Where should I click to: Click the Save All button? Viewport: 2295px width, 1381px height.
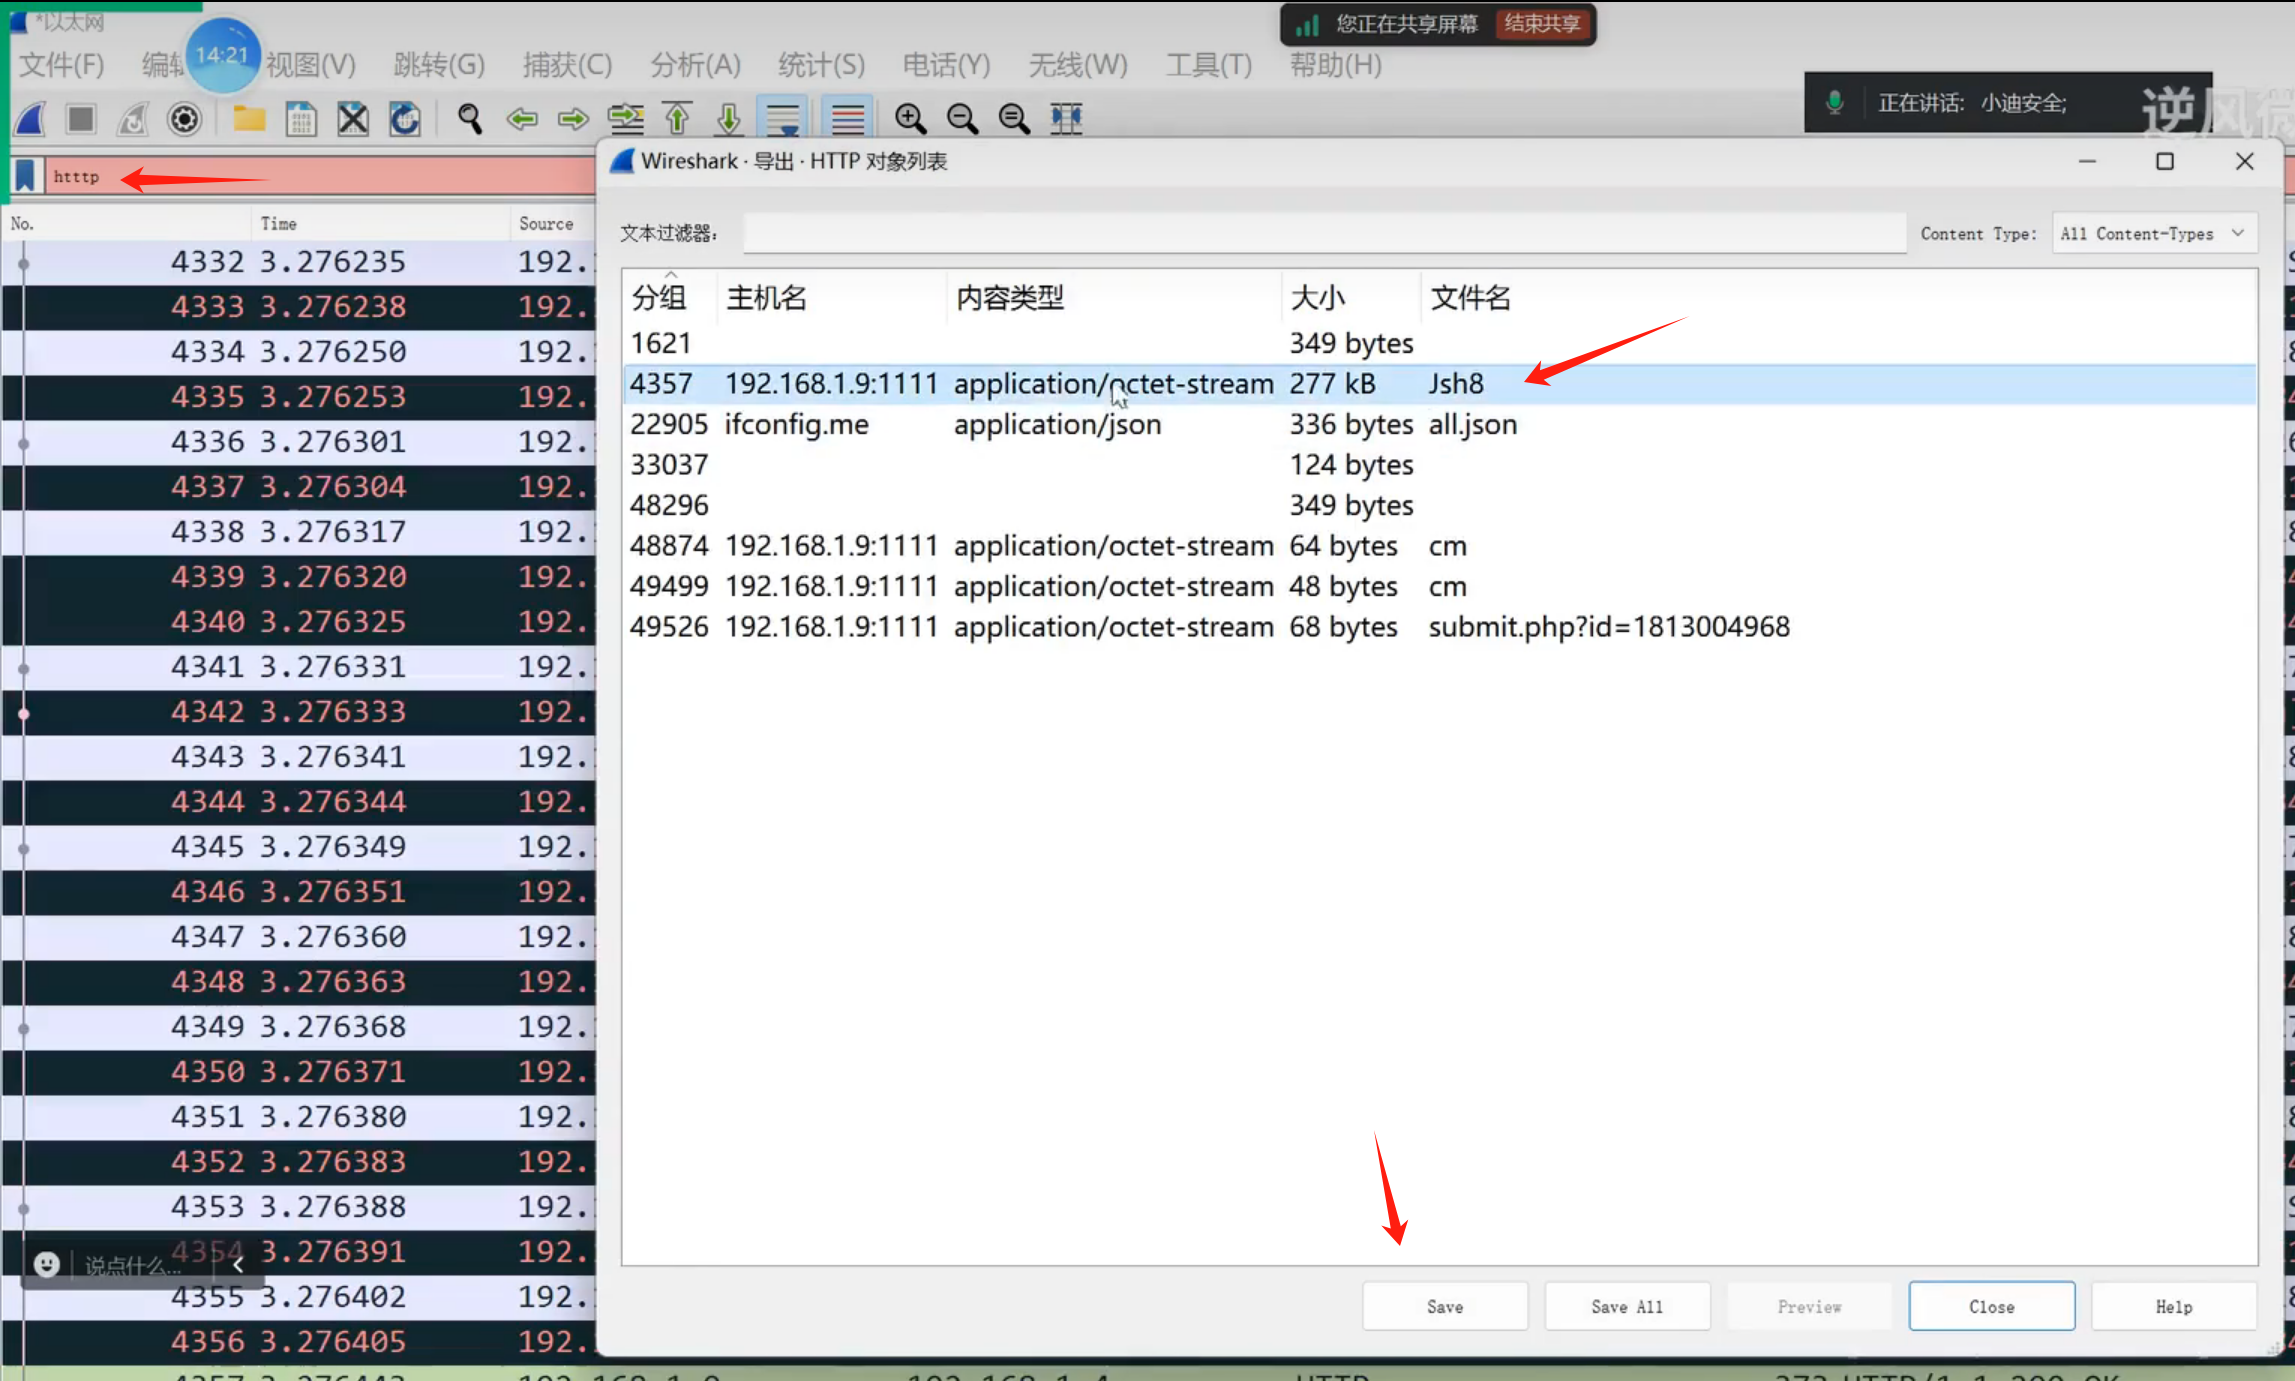tap(1626, 1306)
